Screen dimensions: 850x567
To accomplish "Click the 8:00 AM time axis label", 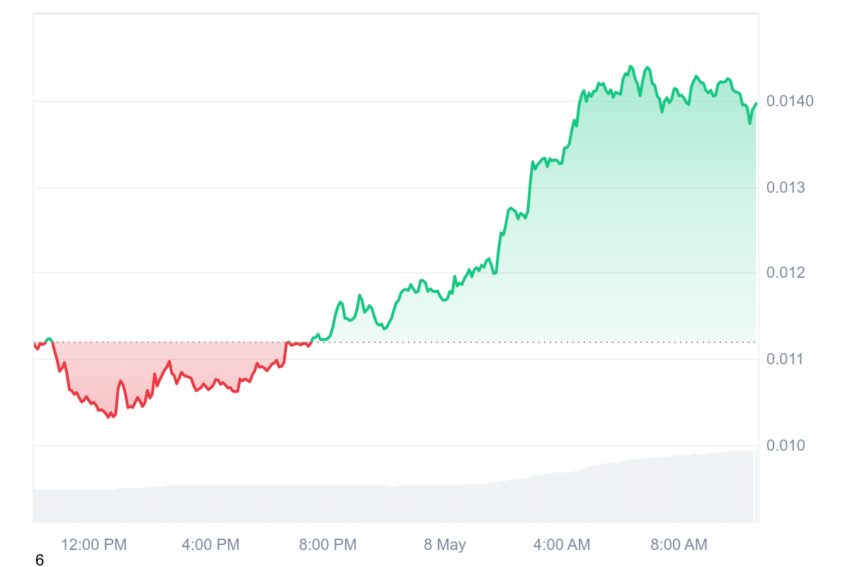I will click(x=679, y=544).
